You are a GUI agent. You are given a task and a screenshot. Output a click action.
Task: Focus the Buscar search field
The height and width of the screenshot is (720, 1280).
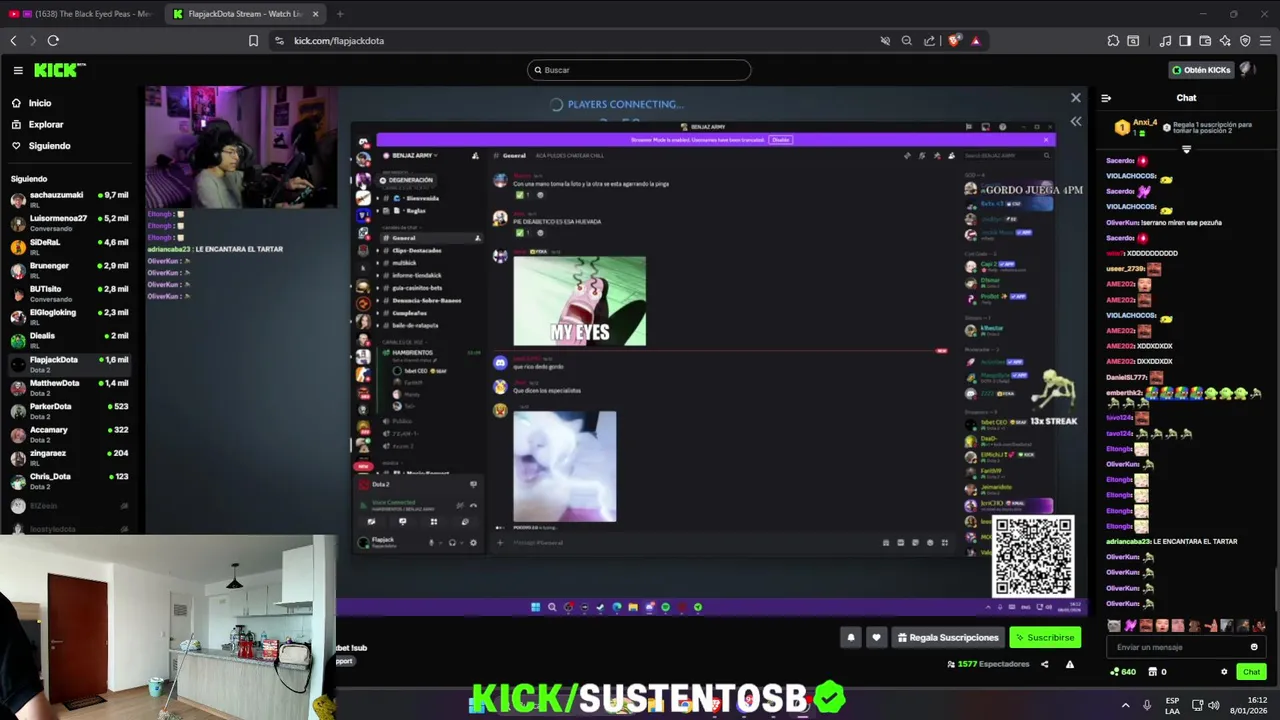click(639, 70)
